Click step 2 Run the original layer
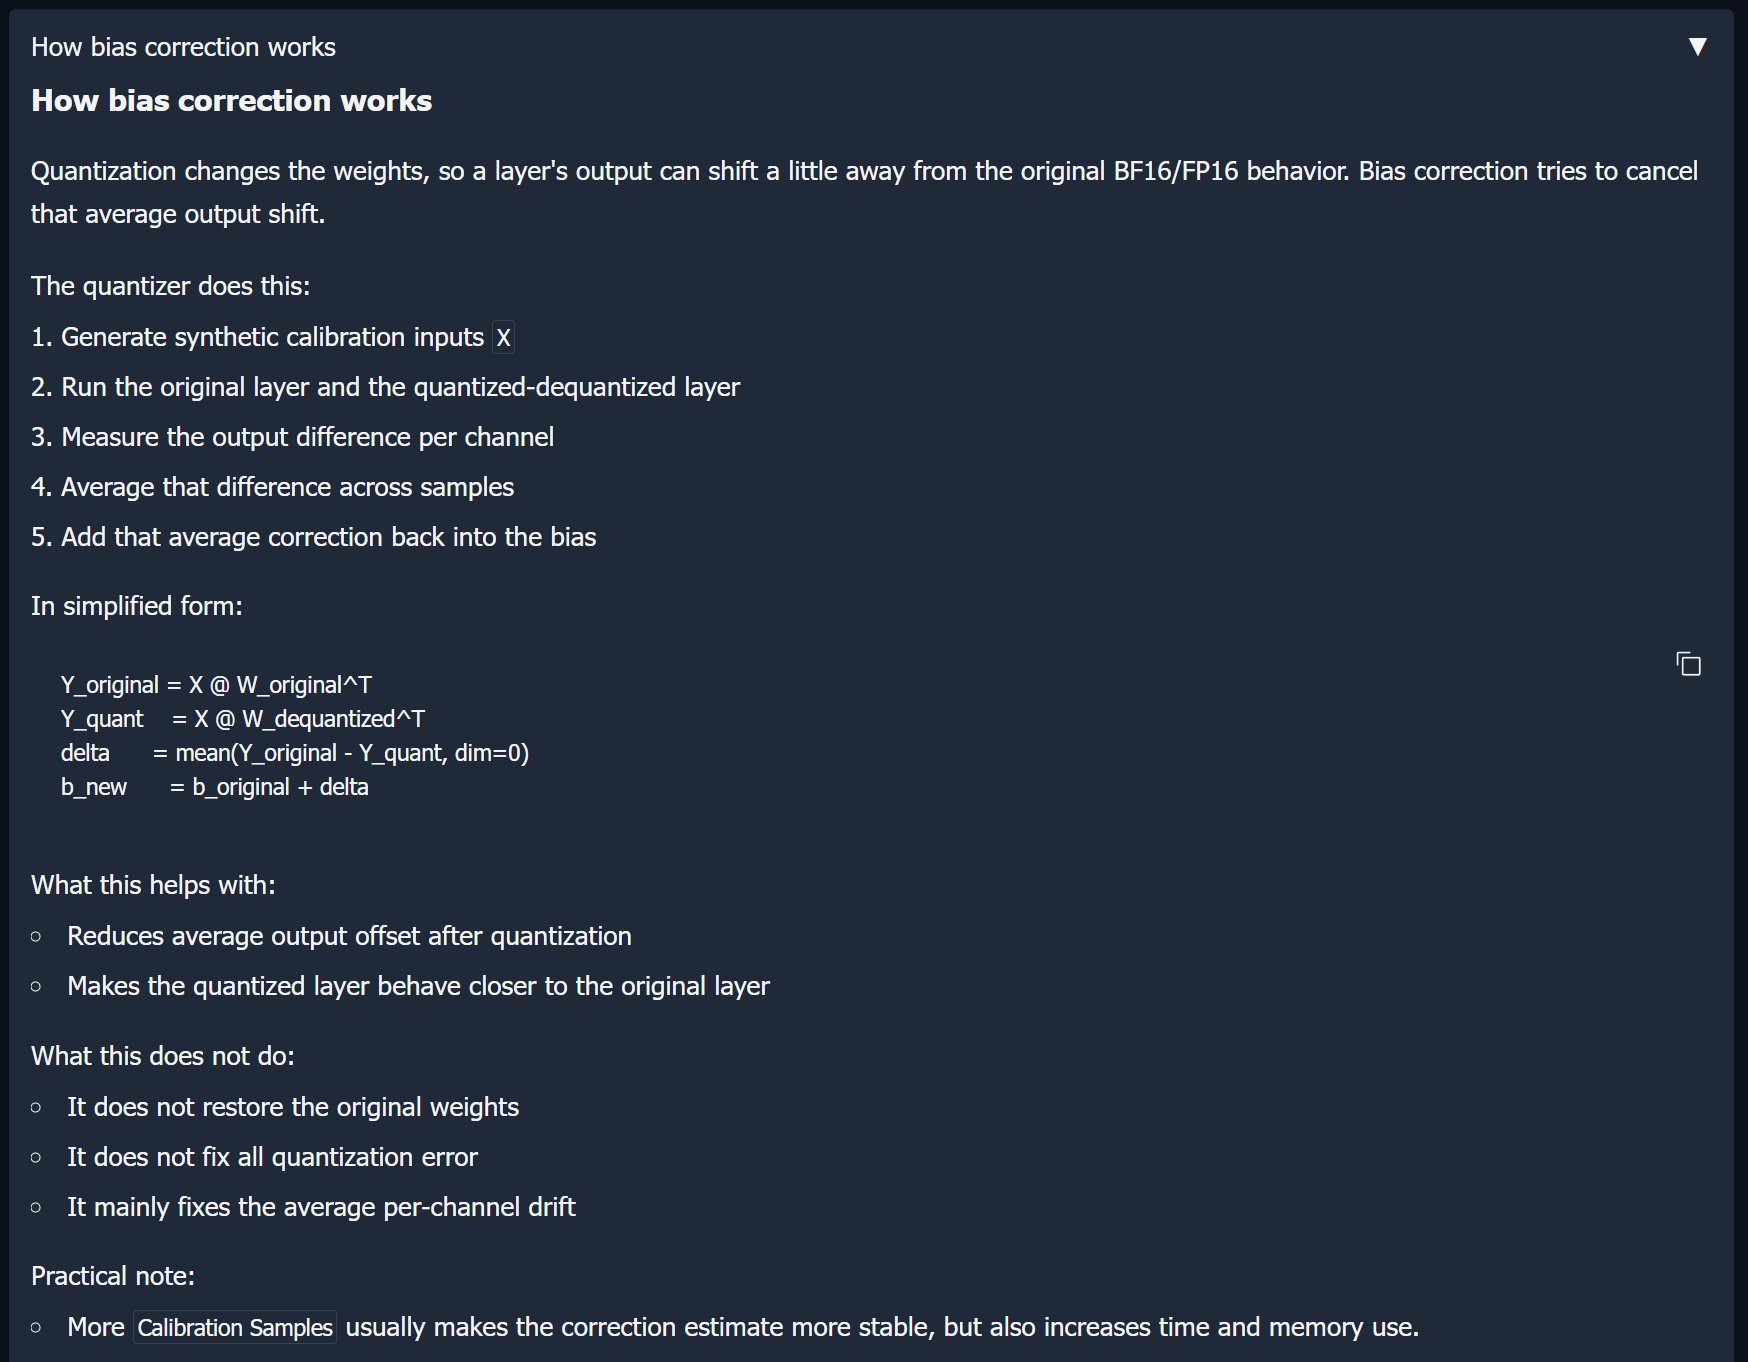The width and height of the screenshot is (1748, 1362). click(385, 387)
